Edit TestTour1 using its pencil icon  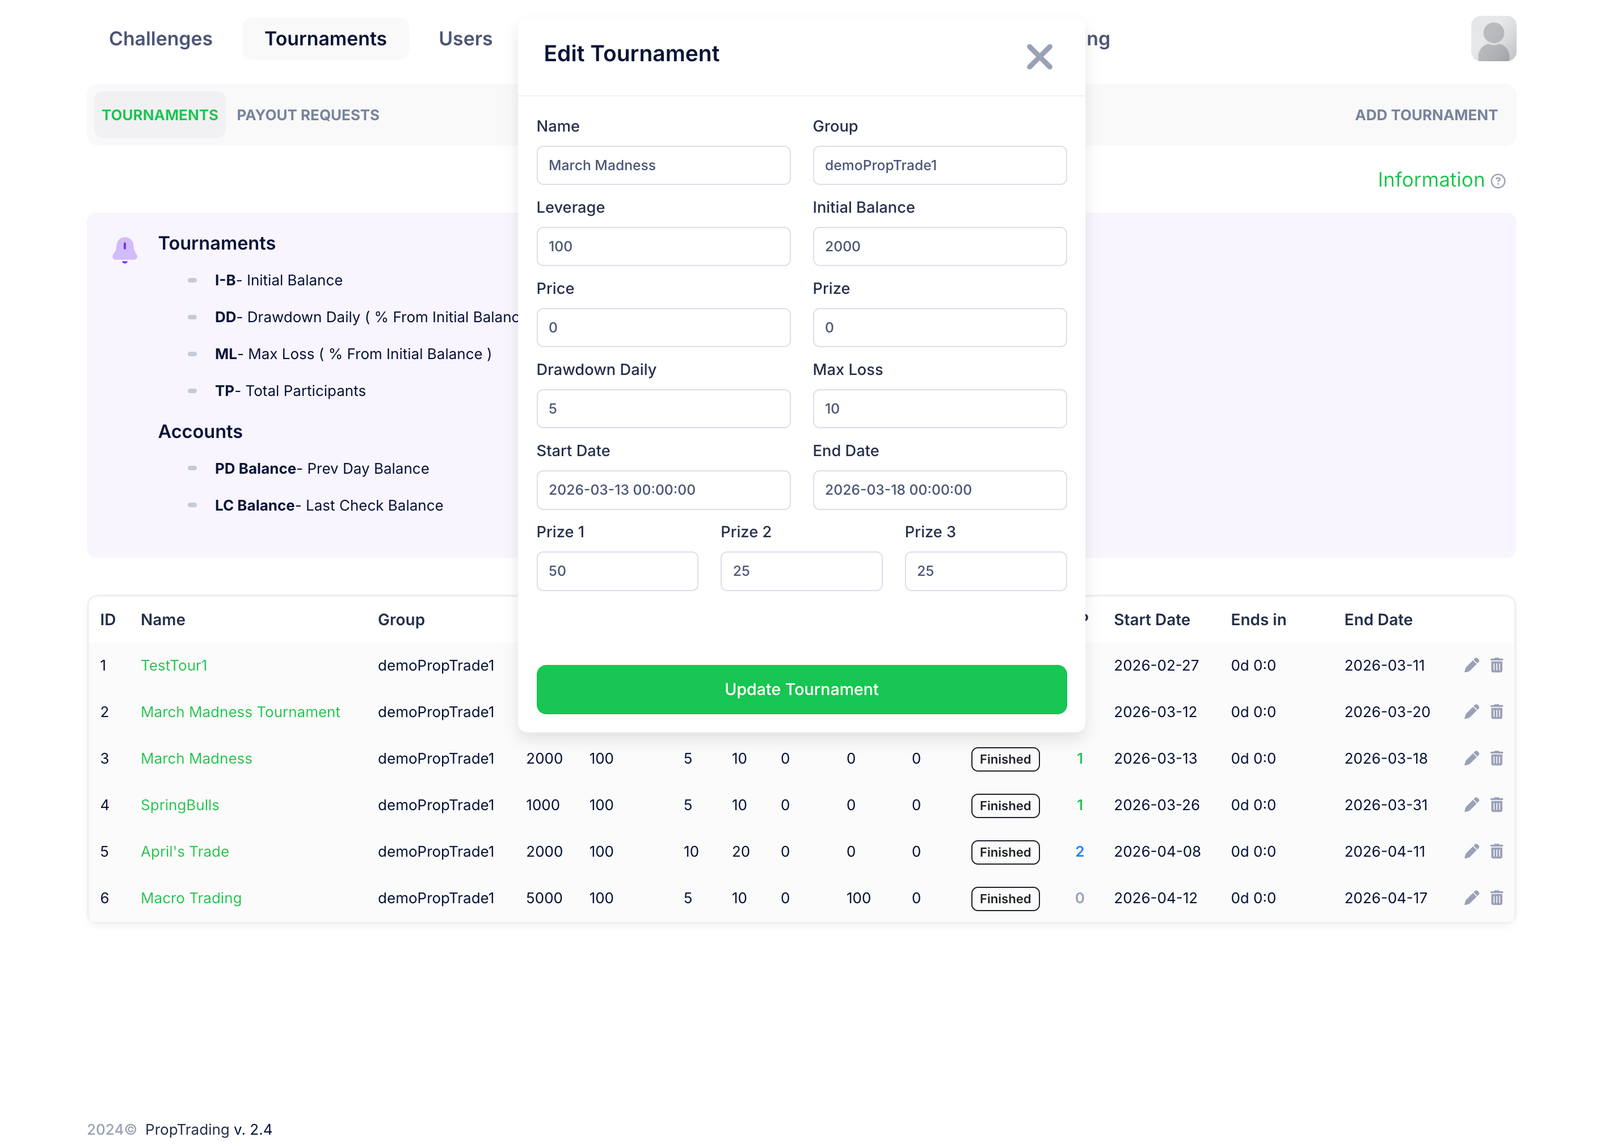[x=1471, y=664]
